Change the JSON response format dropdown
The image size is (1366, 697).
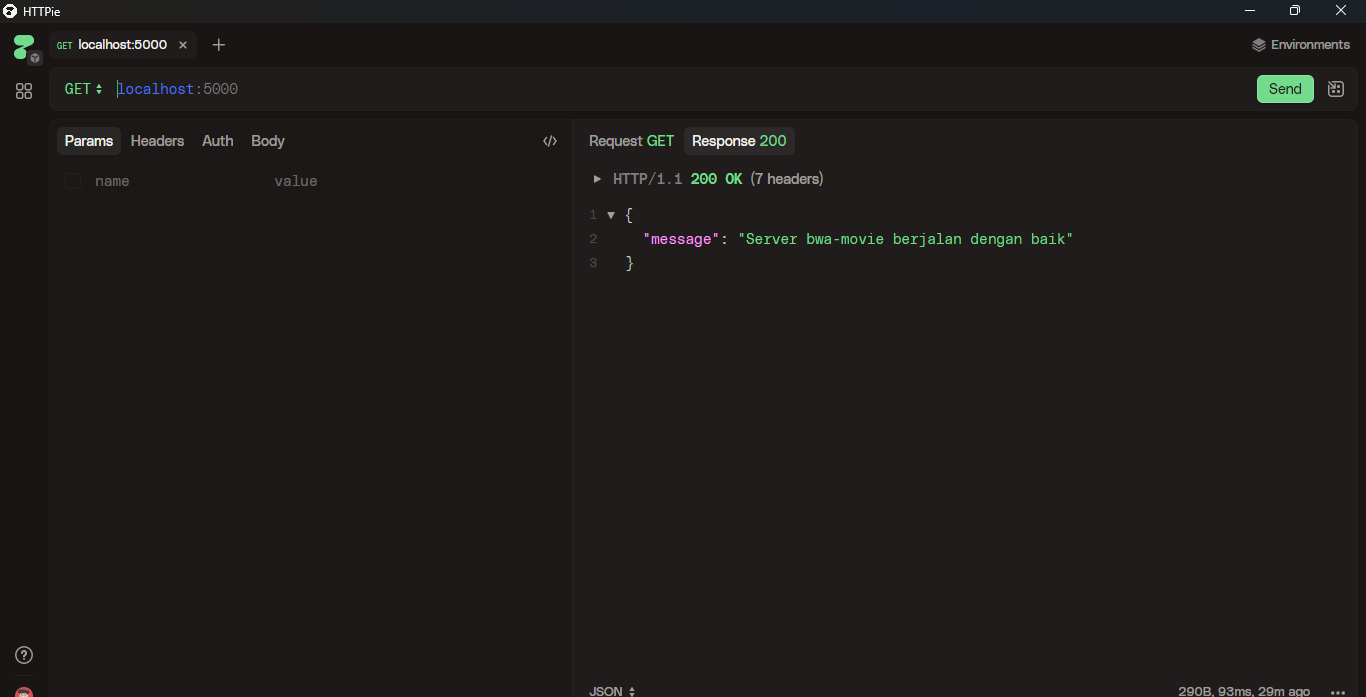click(x=612, y=691)
